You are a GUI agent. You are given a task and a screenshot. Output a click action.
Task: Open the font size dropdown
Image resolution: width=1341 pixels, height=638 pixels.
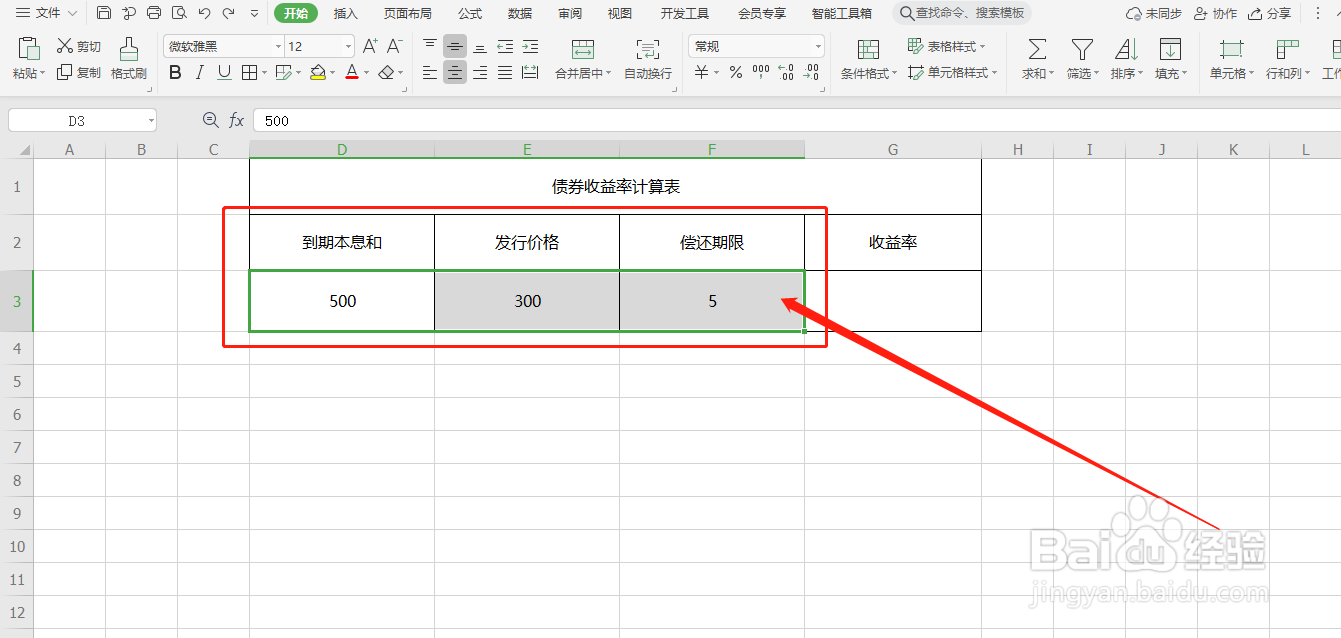coord(347,45)
